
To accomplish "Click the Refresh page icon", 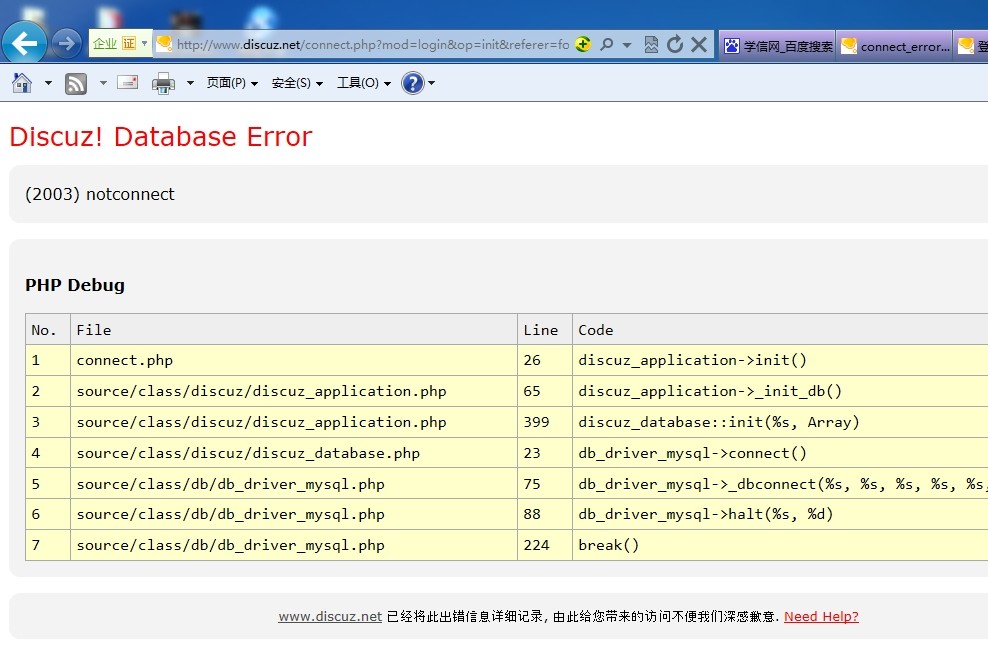I will (x=675, y=44).
